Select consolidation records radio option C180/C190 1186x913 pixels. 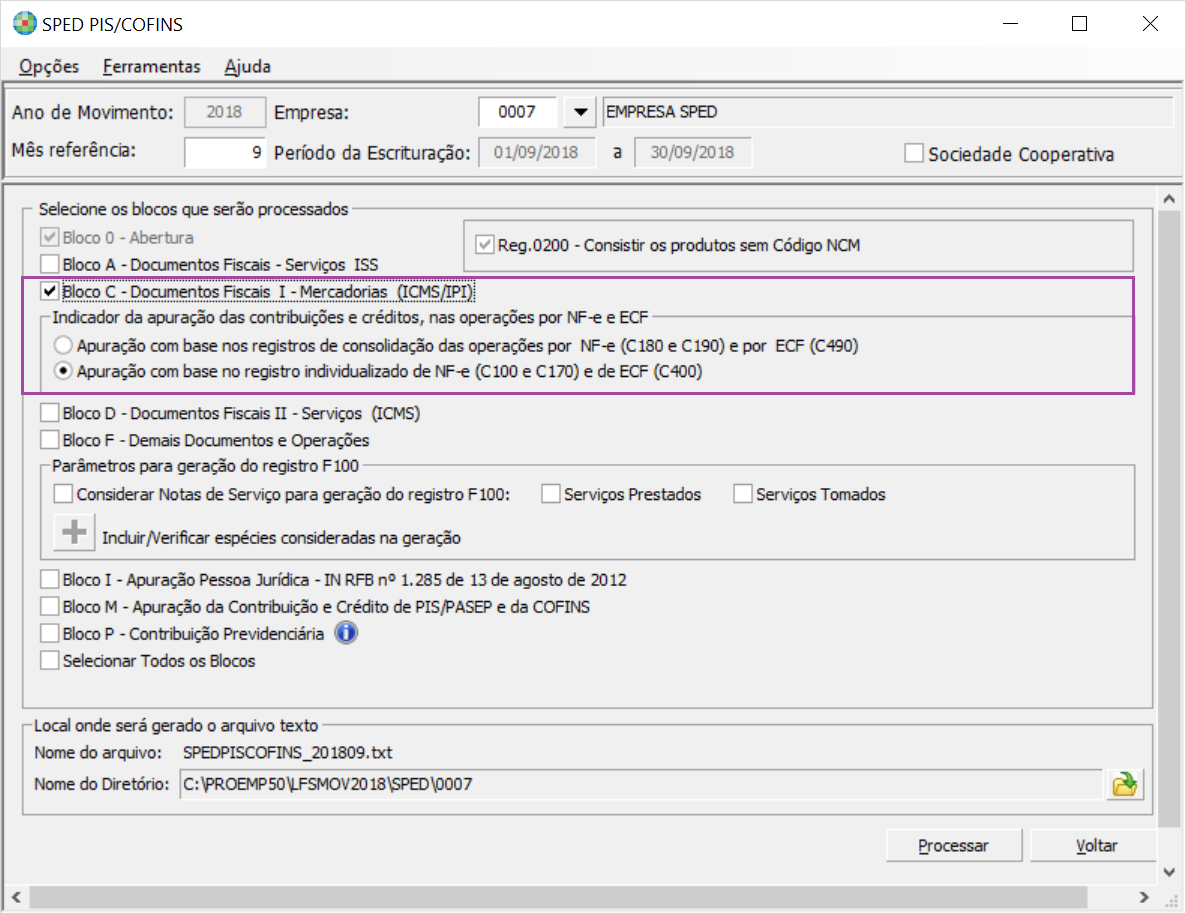[64, 346]
